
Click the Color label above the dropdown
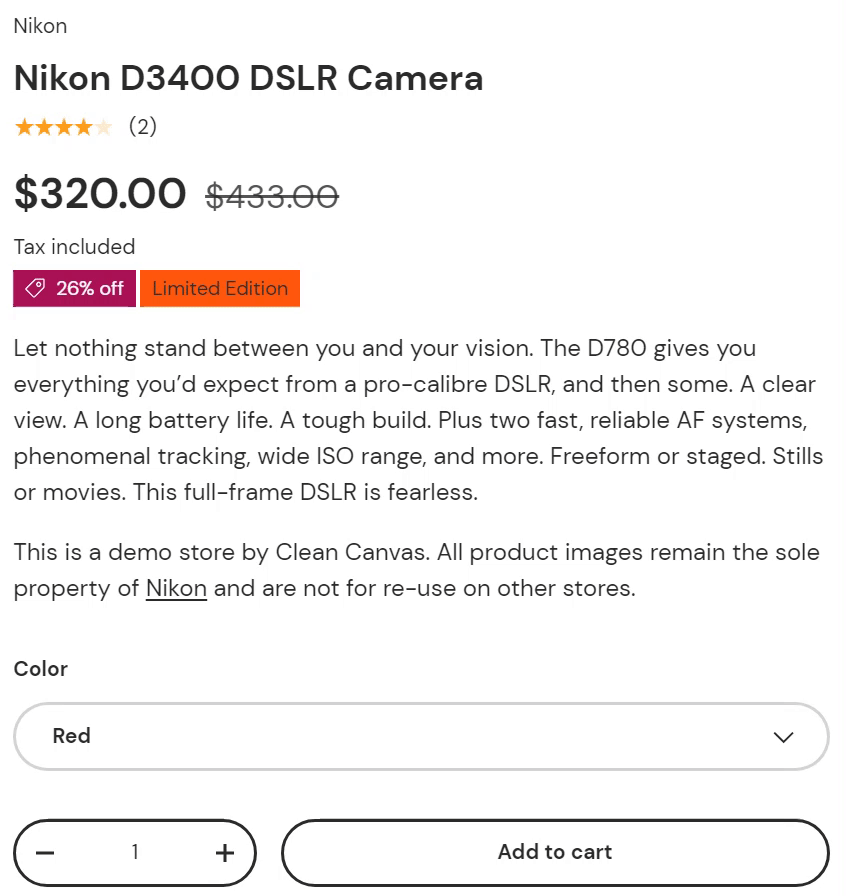click(41, 669)
